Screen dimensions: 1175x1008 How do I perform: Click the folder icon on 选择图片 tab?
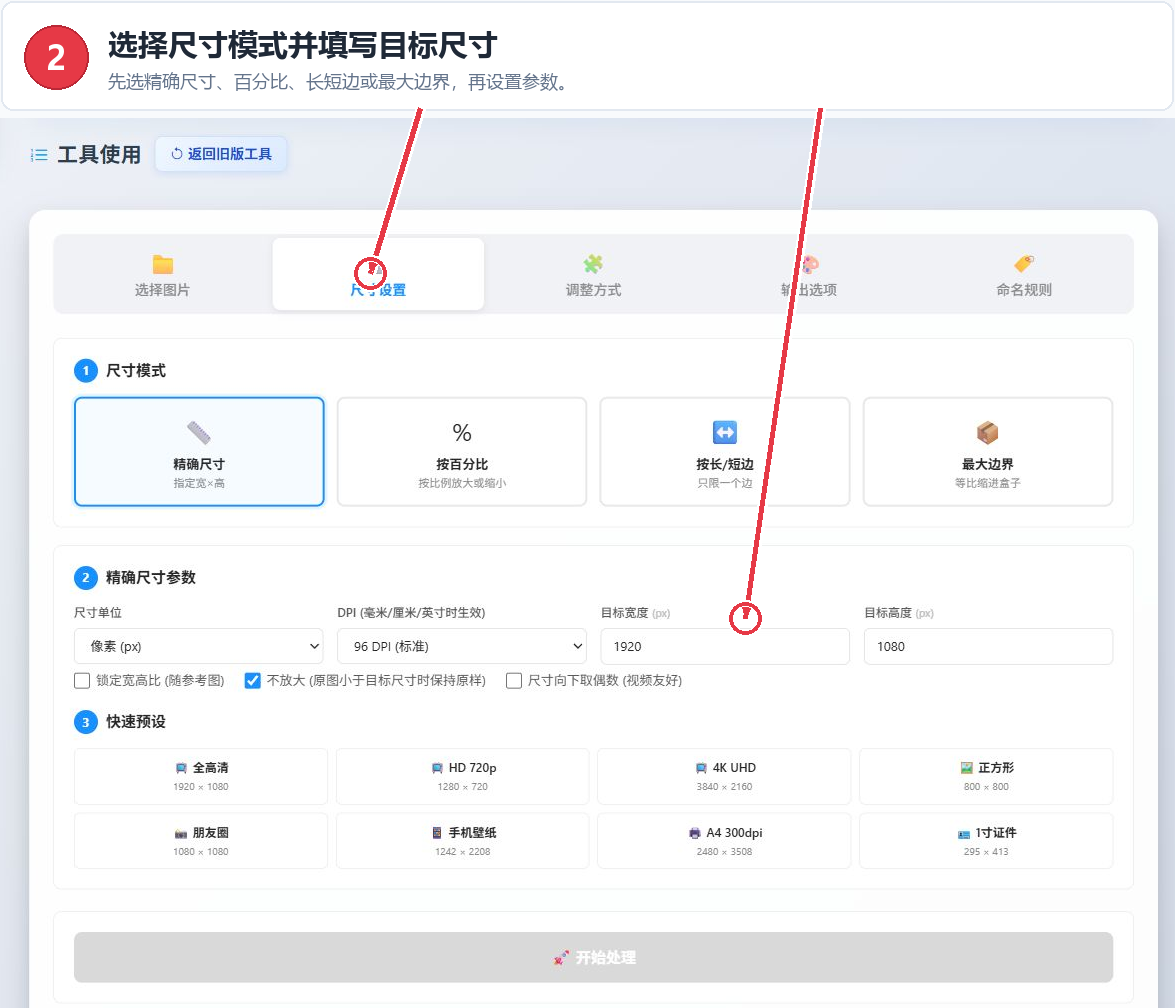tap(163, 264)
